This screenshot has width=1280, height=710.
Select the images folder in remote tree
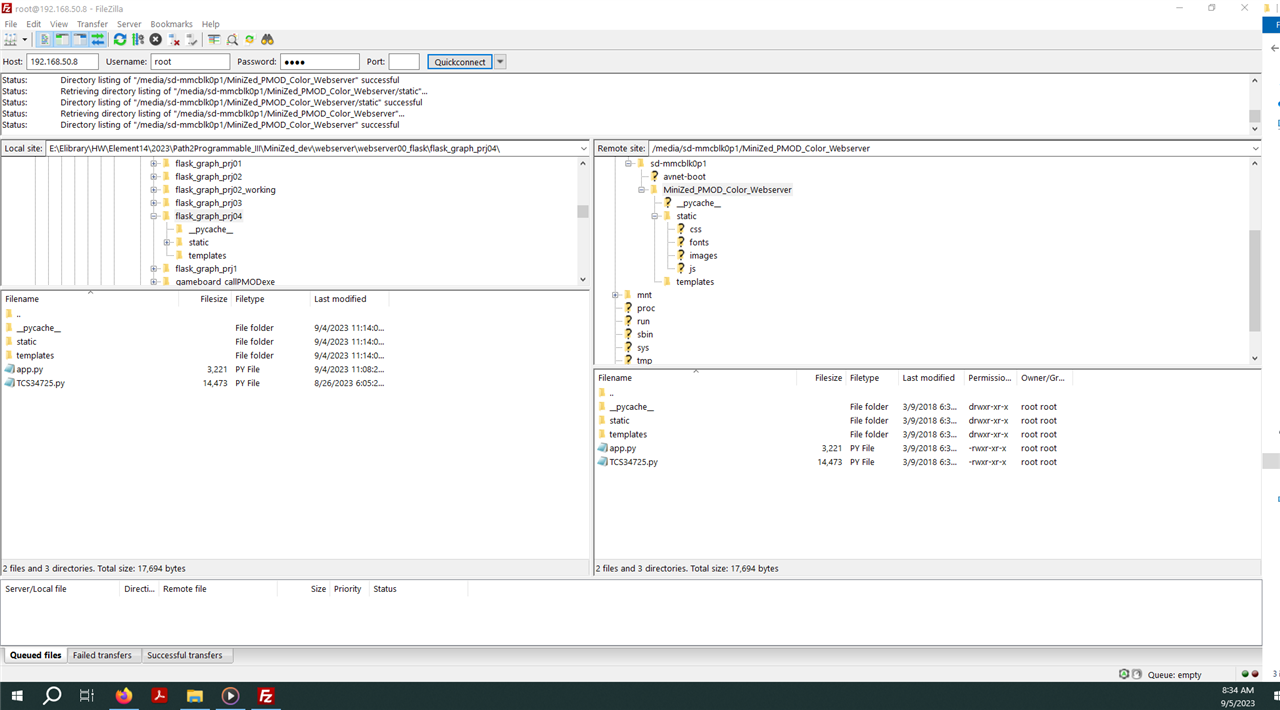point(703,255)
